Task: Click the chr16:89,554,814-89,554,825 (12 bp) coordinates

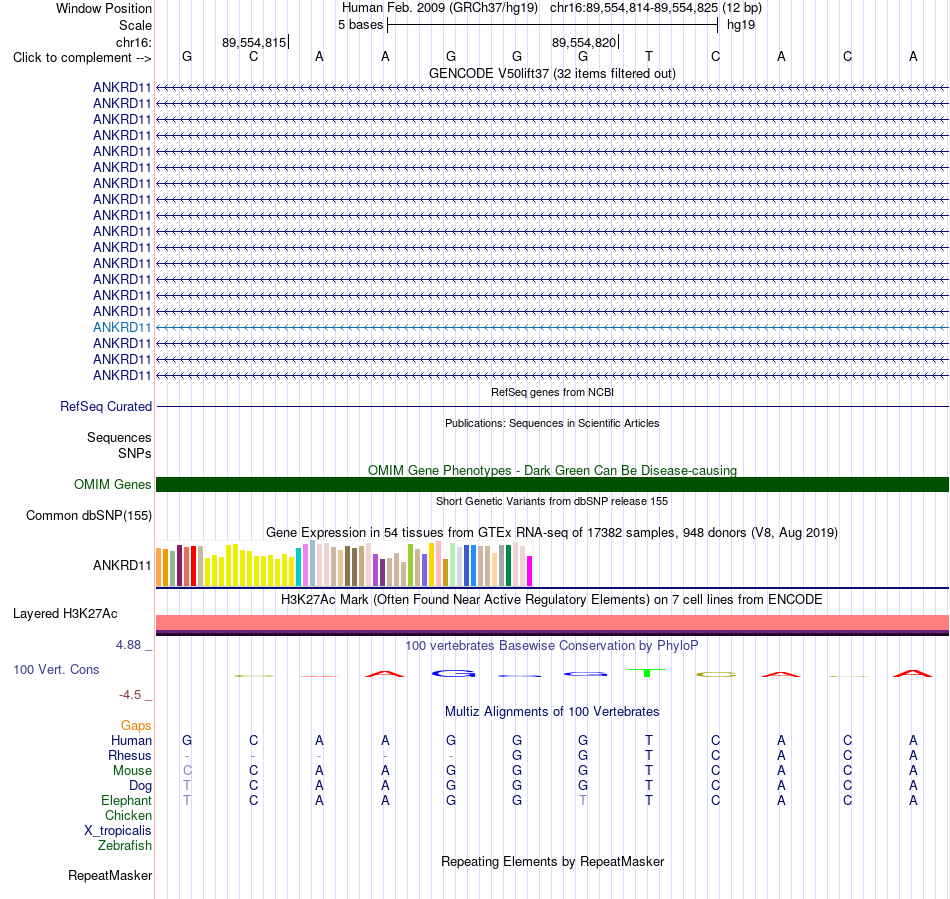Action: [x=656, y=8]
